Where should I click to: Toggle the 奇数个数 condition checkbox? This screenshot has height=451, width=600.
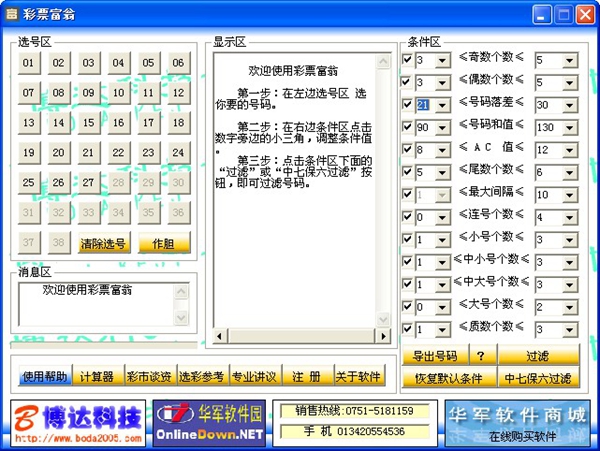pos(407,60)
